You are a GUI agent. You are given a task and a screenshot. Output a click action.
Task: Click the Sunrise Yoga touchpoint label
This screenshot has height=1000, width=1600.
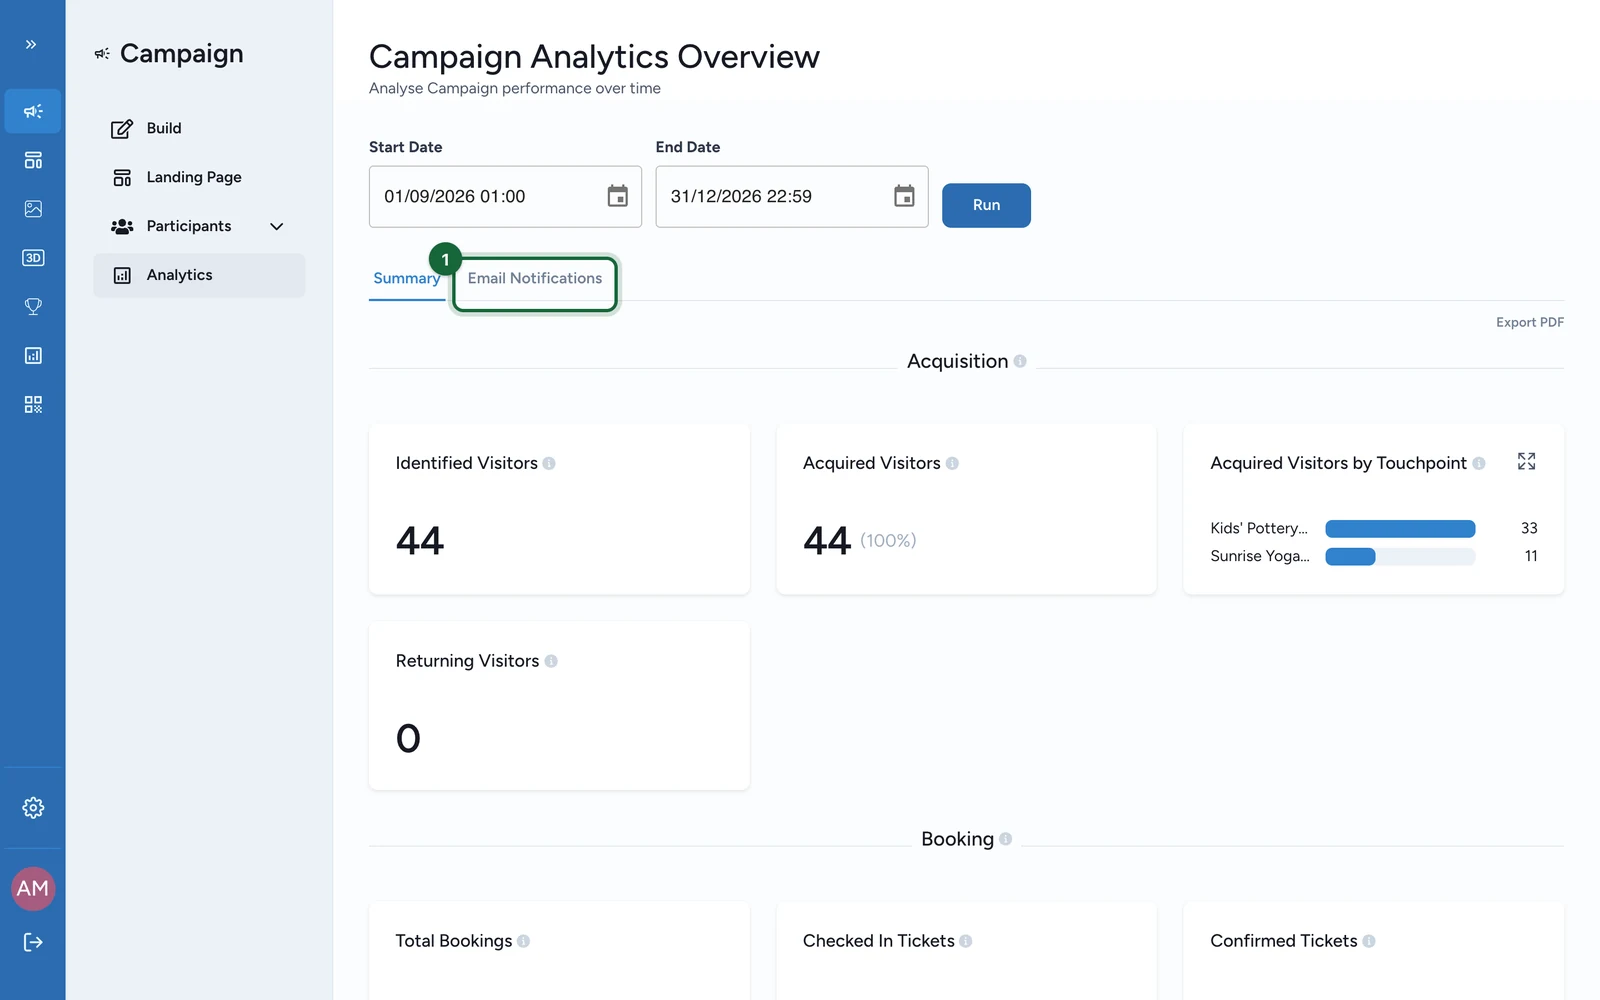pyautogui.click(x=1260, y=557)
